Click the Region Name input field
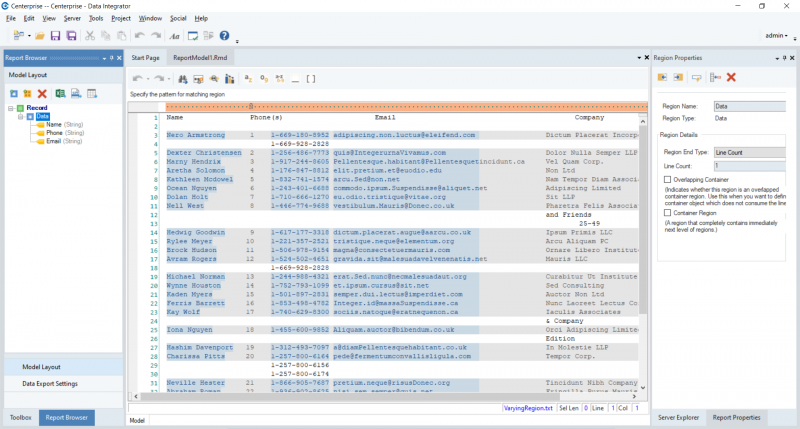 coord(750,105)
